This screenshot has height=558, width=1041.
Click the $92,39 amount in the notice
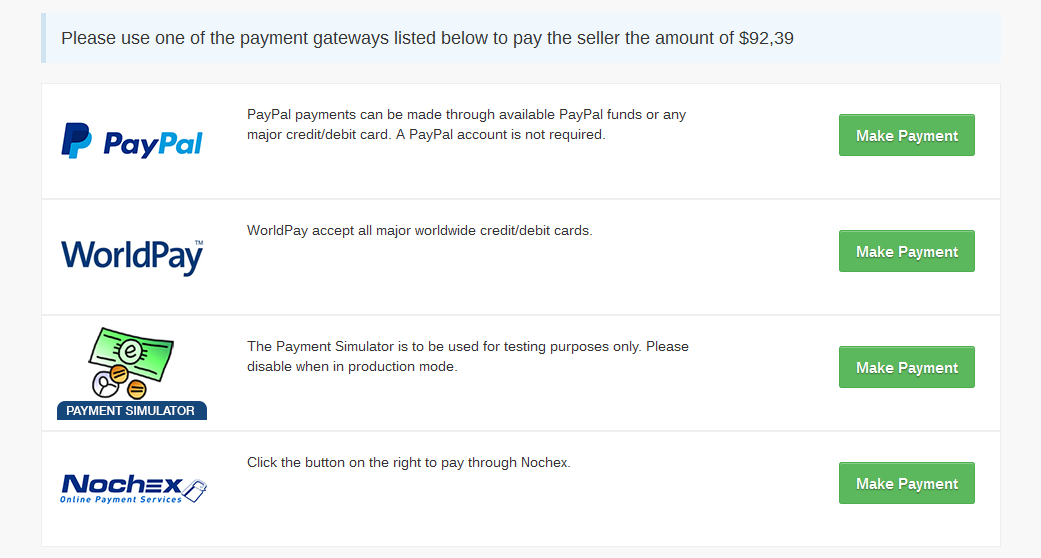[766, 39]
